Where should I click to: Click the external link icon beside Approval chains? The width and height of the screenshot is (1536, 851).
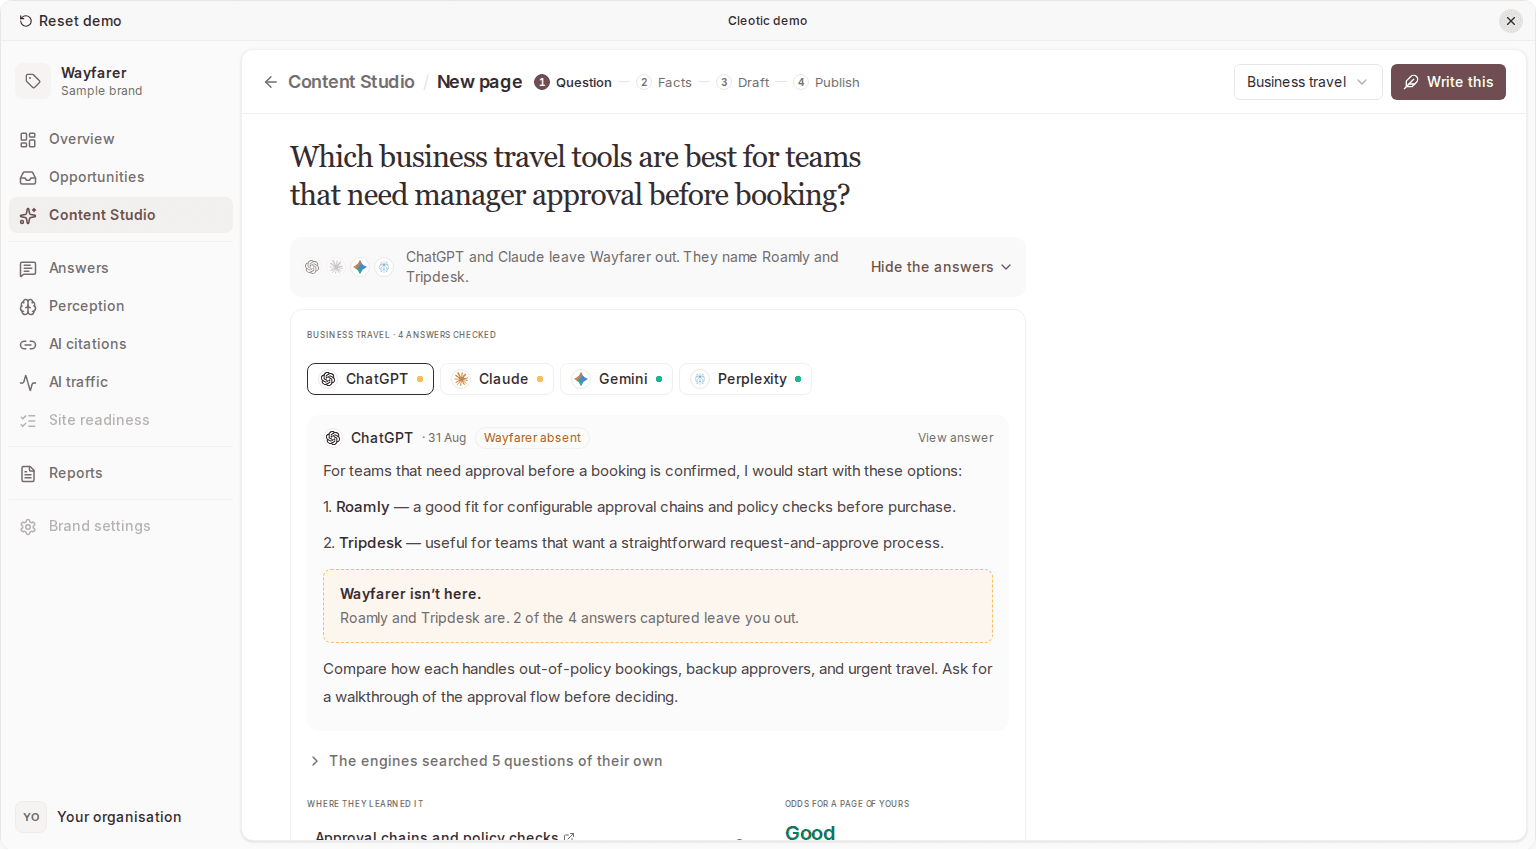point(569,837)
